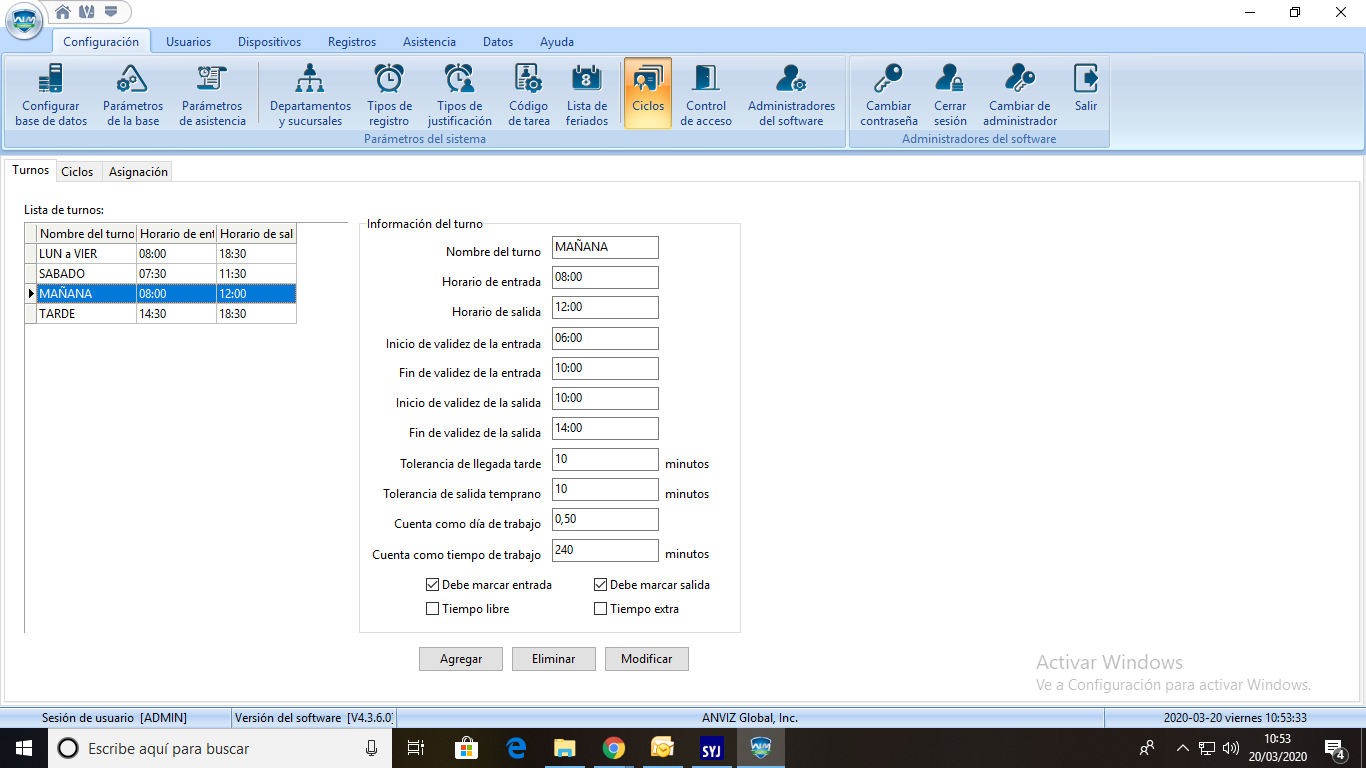Open the Windows Start menu
1366x768 pixels.
point(24,748)
